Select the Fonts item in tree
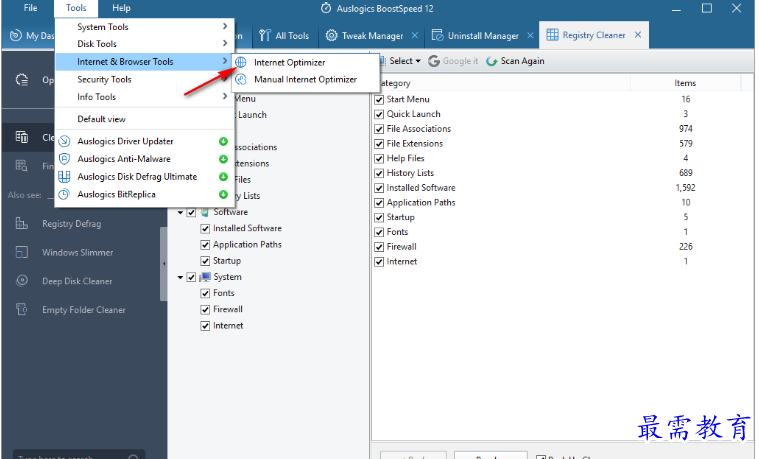759x459 pixels. tap(224, 293)
